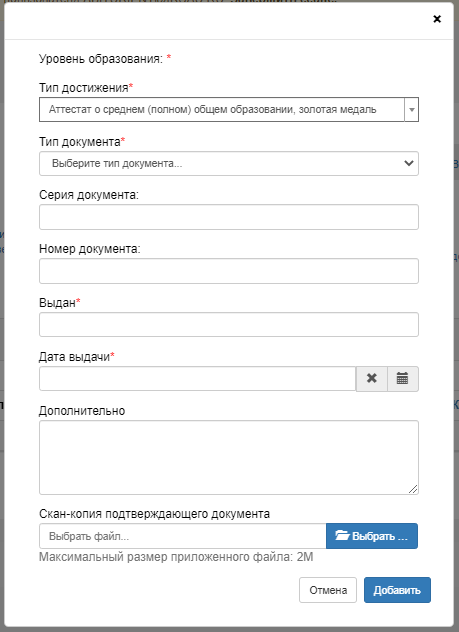Click the Максимальный размер приложенного файла hint

(x=176, y=557)
